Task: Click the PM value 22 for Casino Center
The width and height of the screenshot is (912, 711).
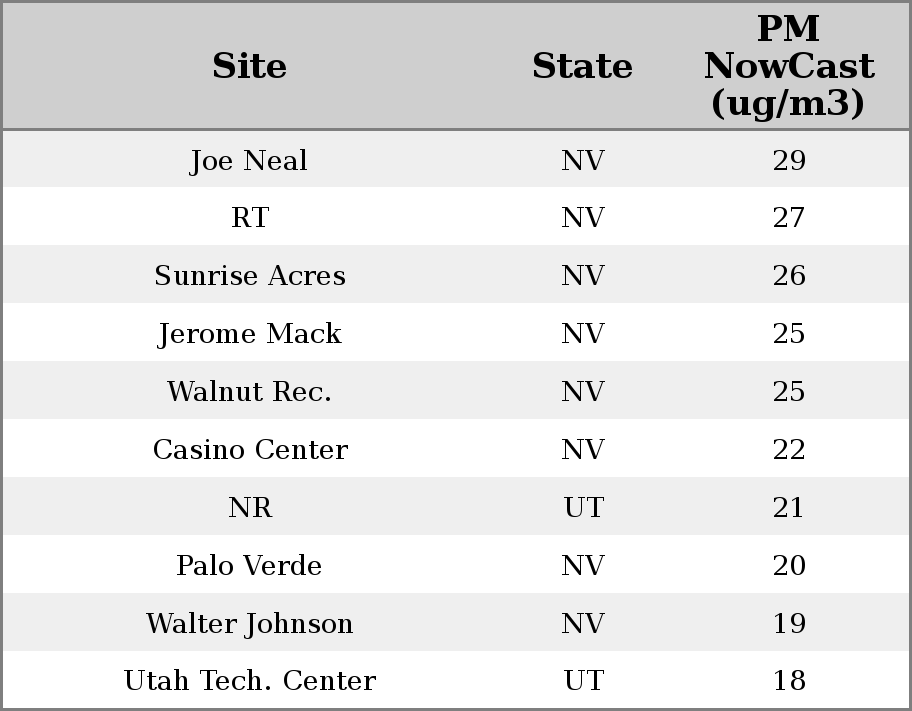Action: 788,450
